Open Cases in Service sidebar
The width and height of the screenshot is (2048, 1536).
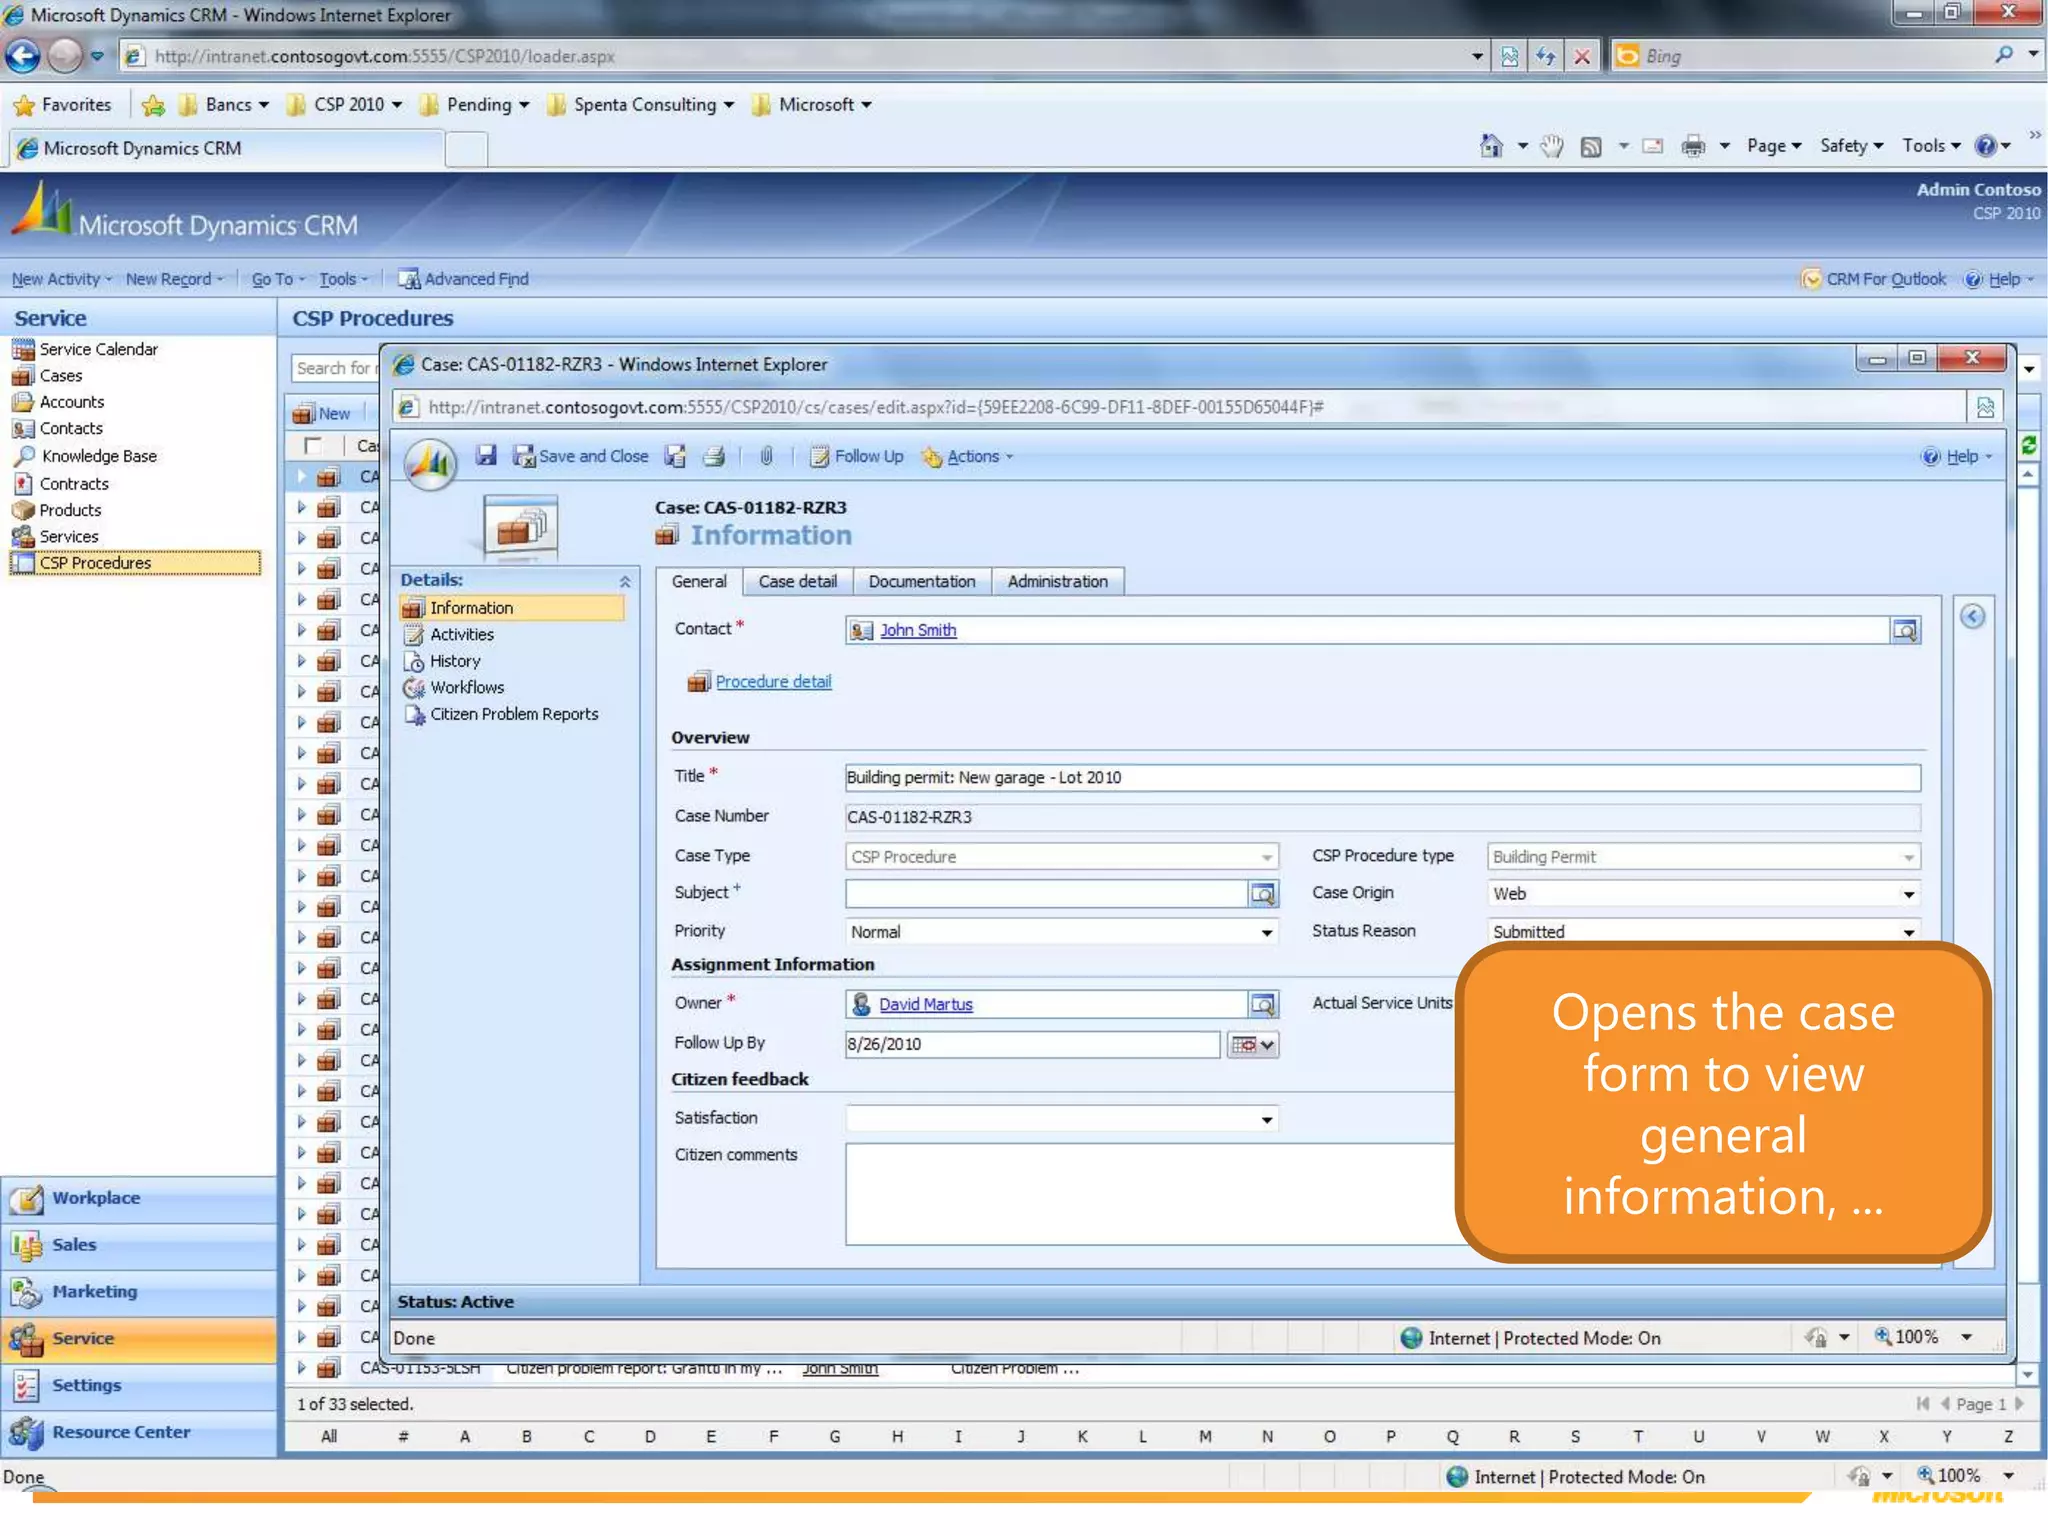coord(61,376)
